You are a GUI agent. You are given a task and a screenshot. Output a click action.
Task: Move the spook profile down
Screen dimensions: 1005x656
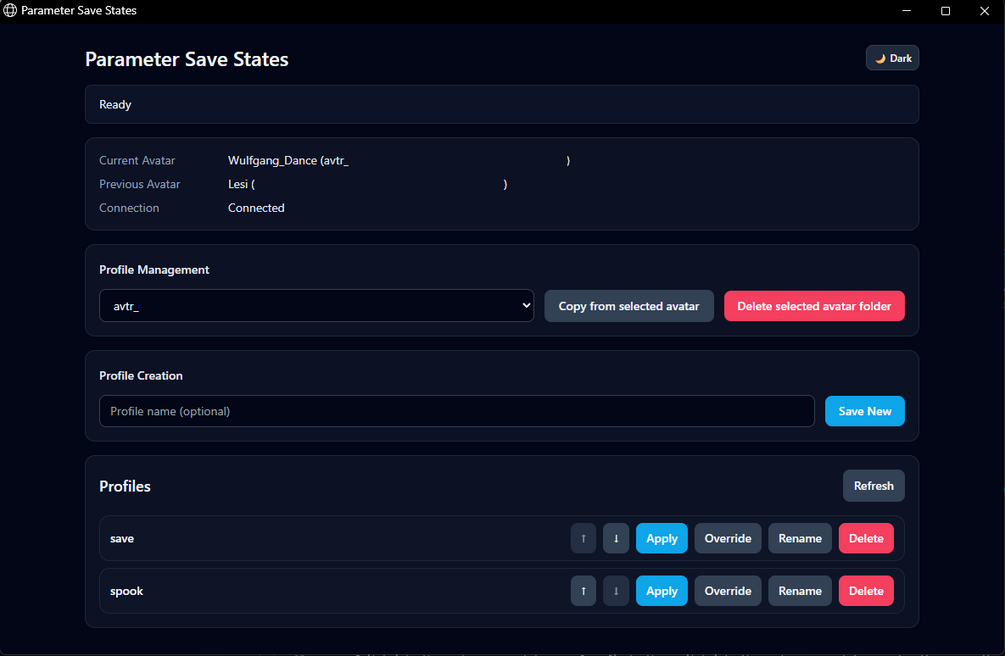point(616,591)
